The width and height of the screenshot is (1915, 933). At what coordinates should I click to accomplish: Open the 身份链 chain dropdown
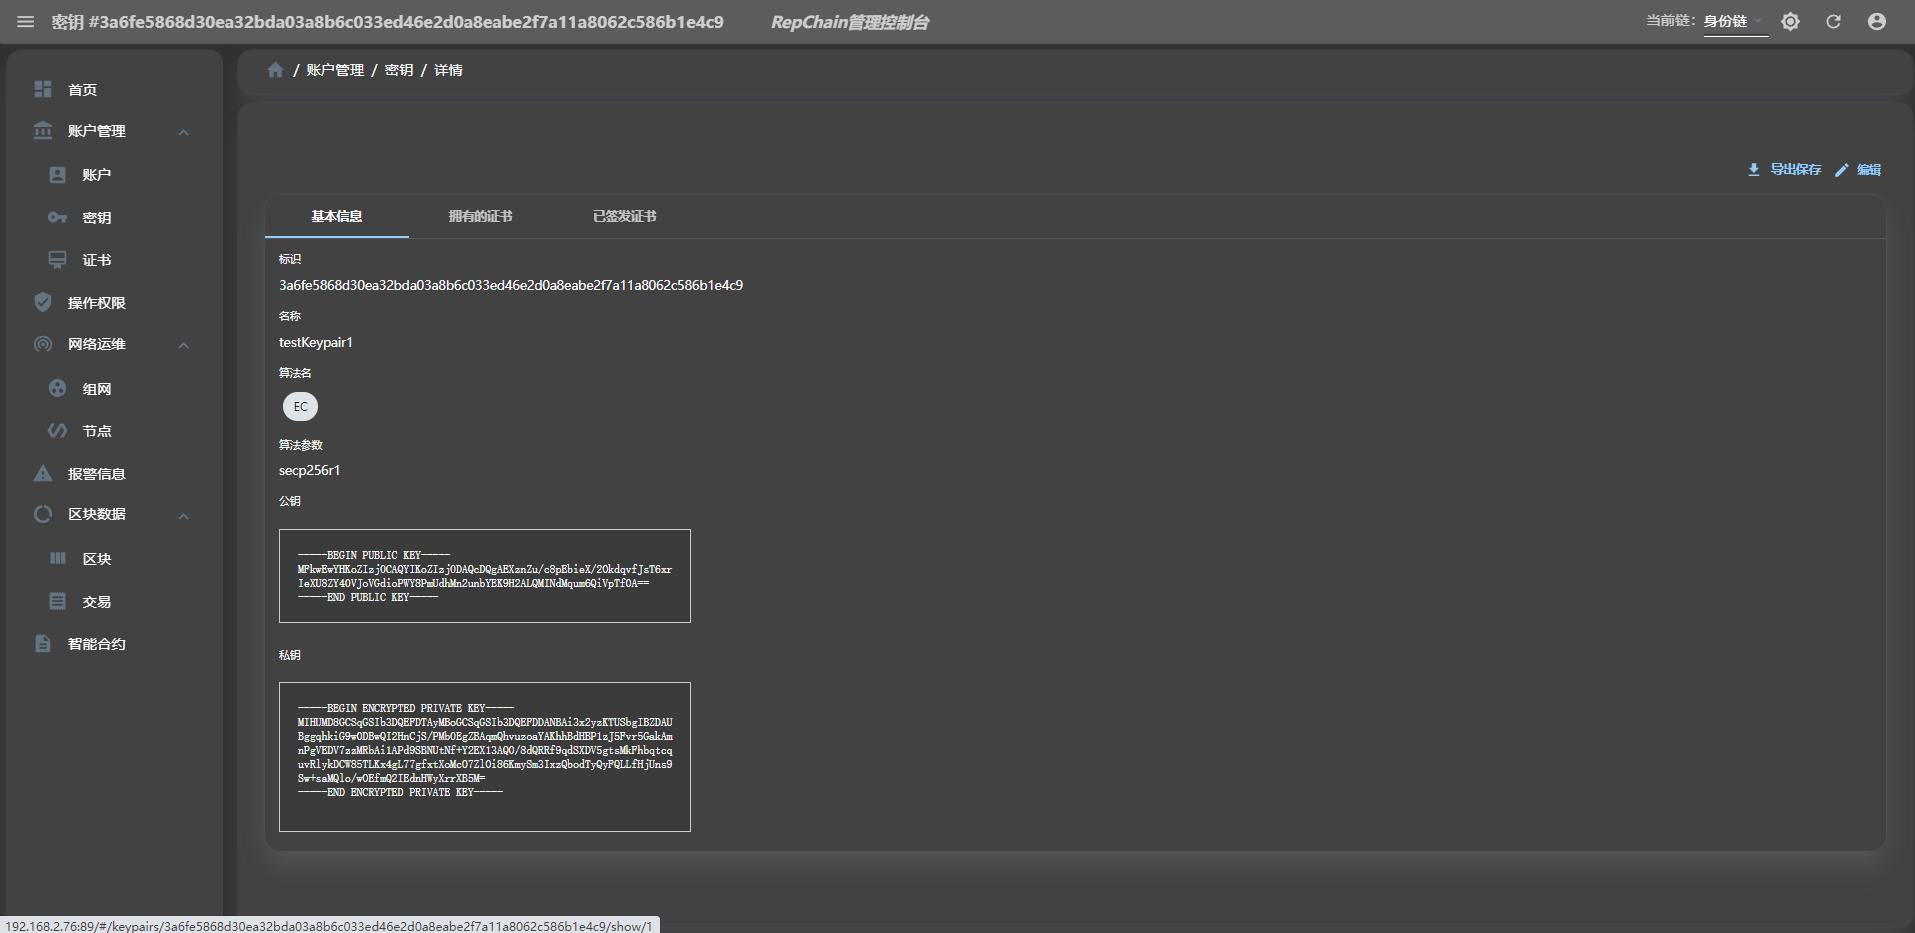click(1735, 21)
